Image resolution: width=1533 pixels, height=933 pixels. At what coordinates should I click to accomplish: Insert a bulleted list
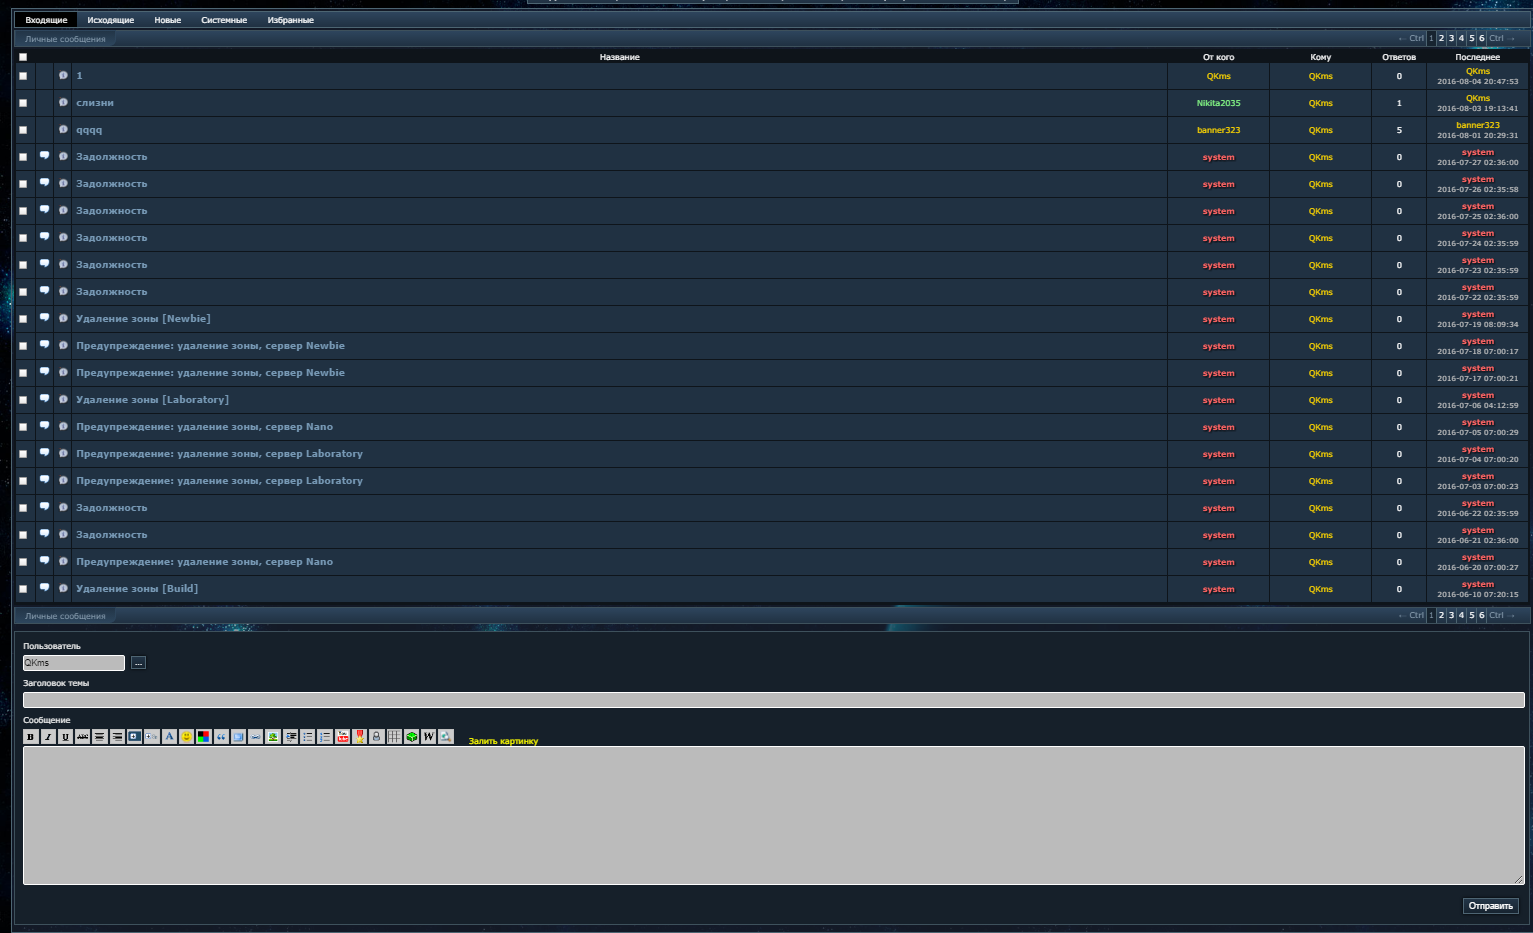(308, 737)
